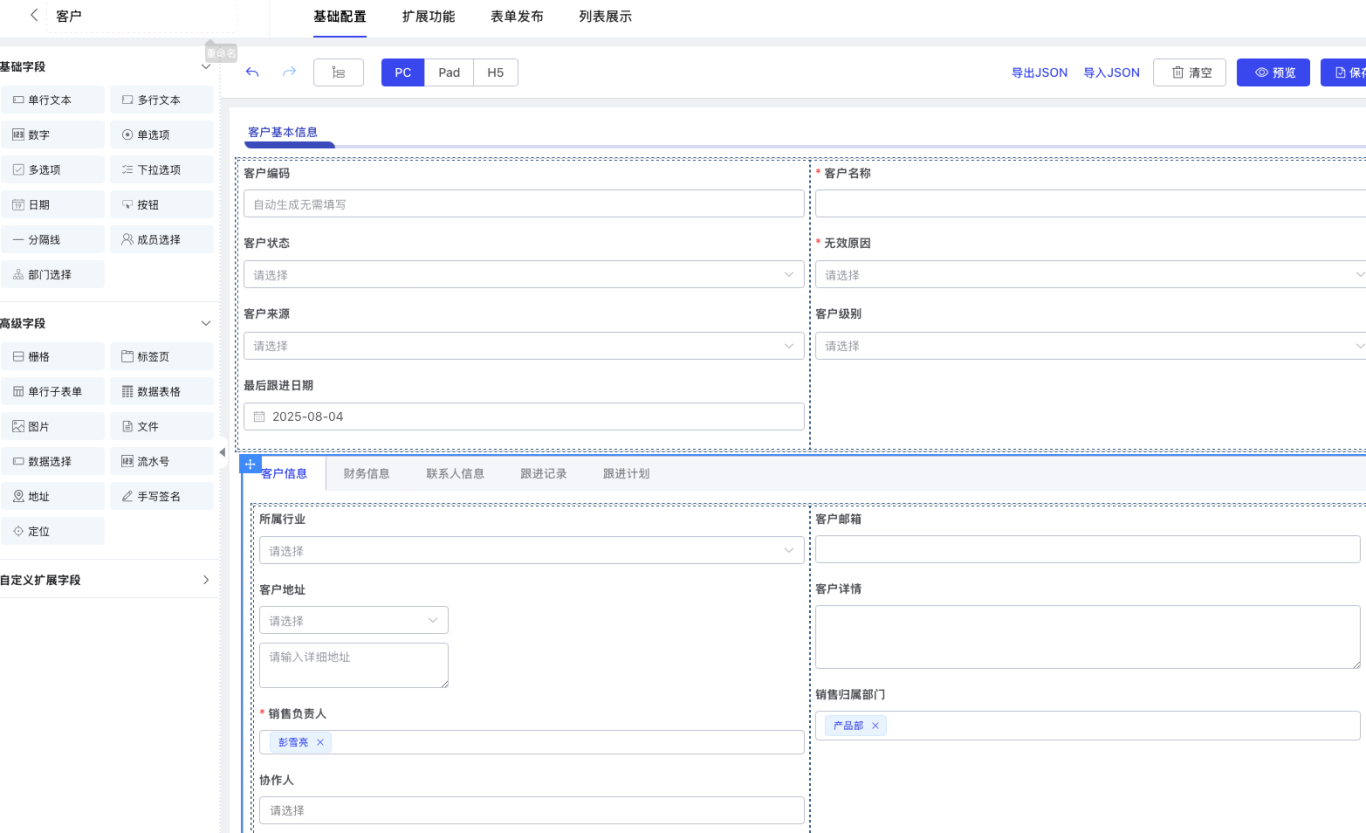Click the 协作人 selection field
Image resolution: width=1366 pixels, height=833 pixels.
(532, 810)
